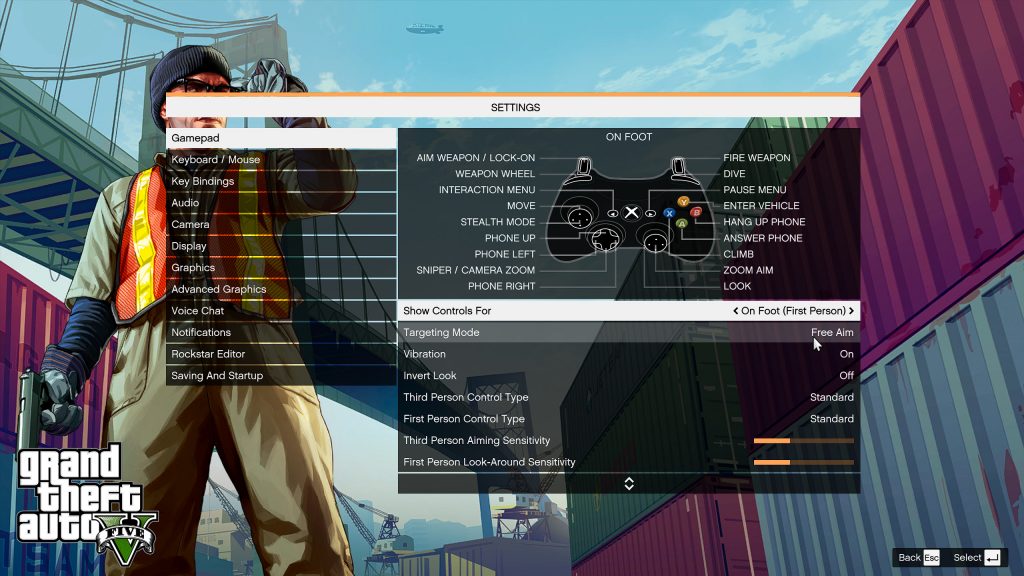The width and height of the screenshot is (1024, 576).
Task: Click the STEALTH MODE label
Action: pos(498,222)
